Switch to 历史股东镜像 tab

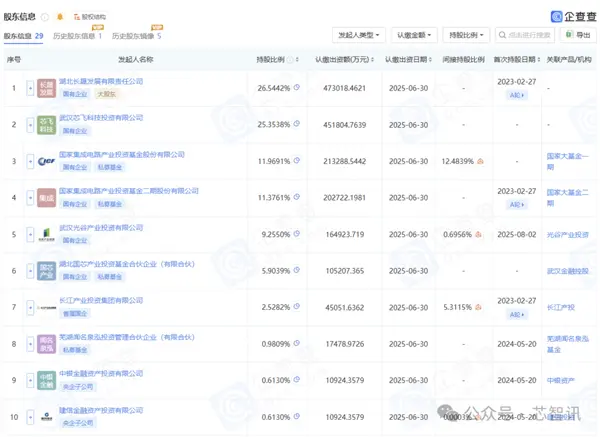(137, 36)
